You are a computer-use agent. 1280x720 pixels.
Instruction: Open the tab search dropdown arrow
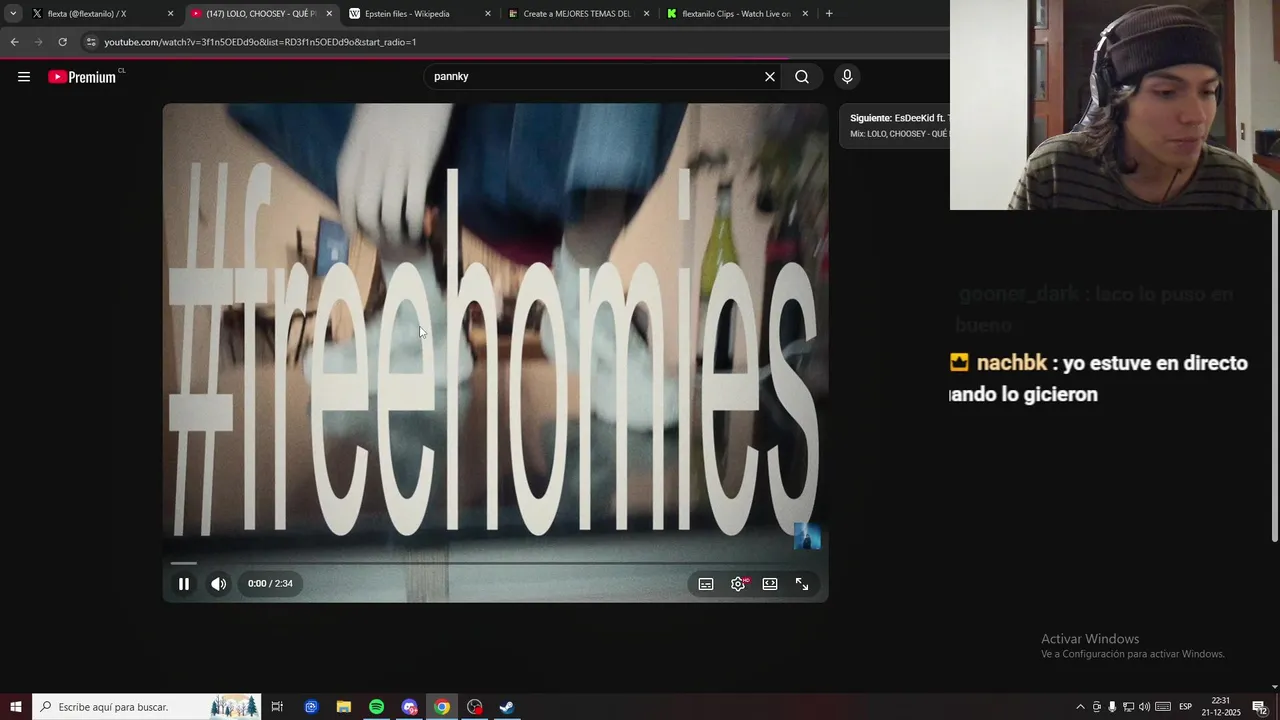point(13,14)
